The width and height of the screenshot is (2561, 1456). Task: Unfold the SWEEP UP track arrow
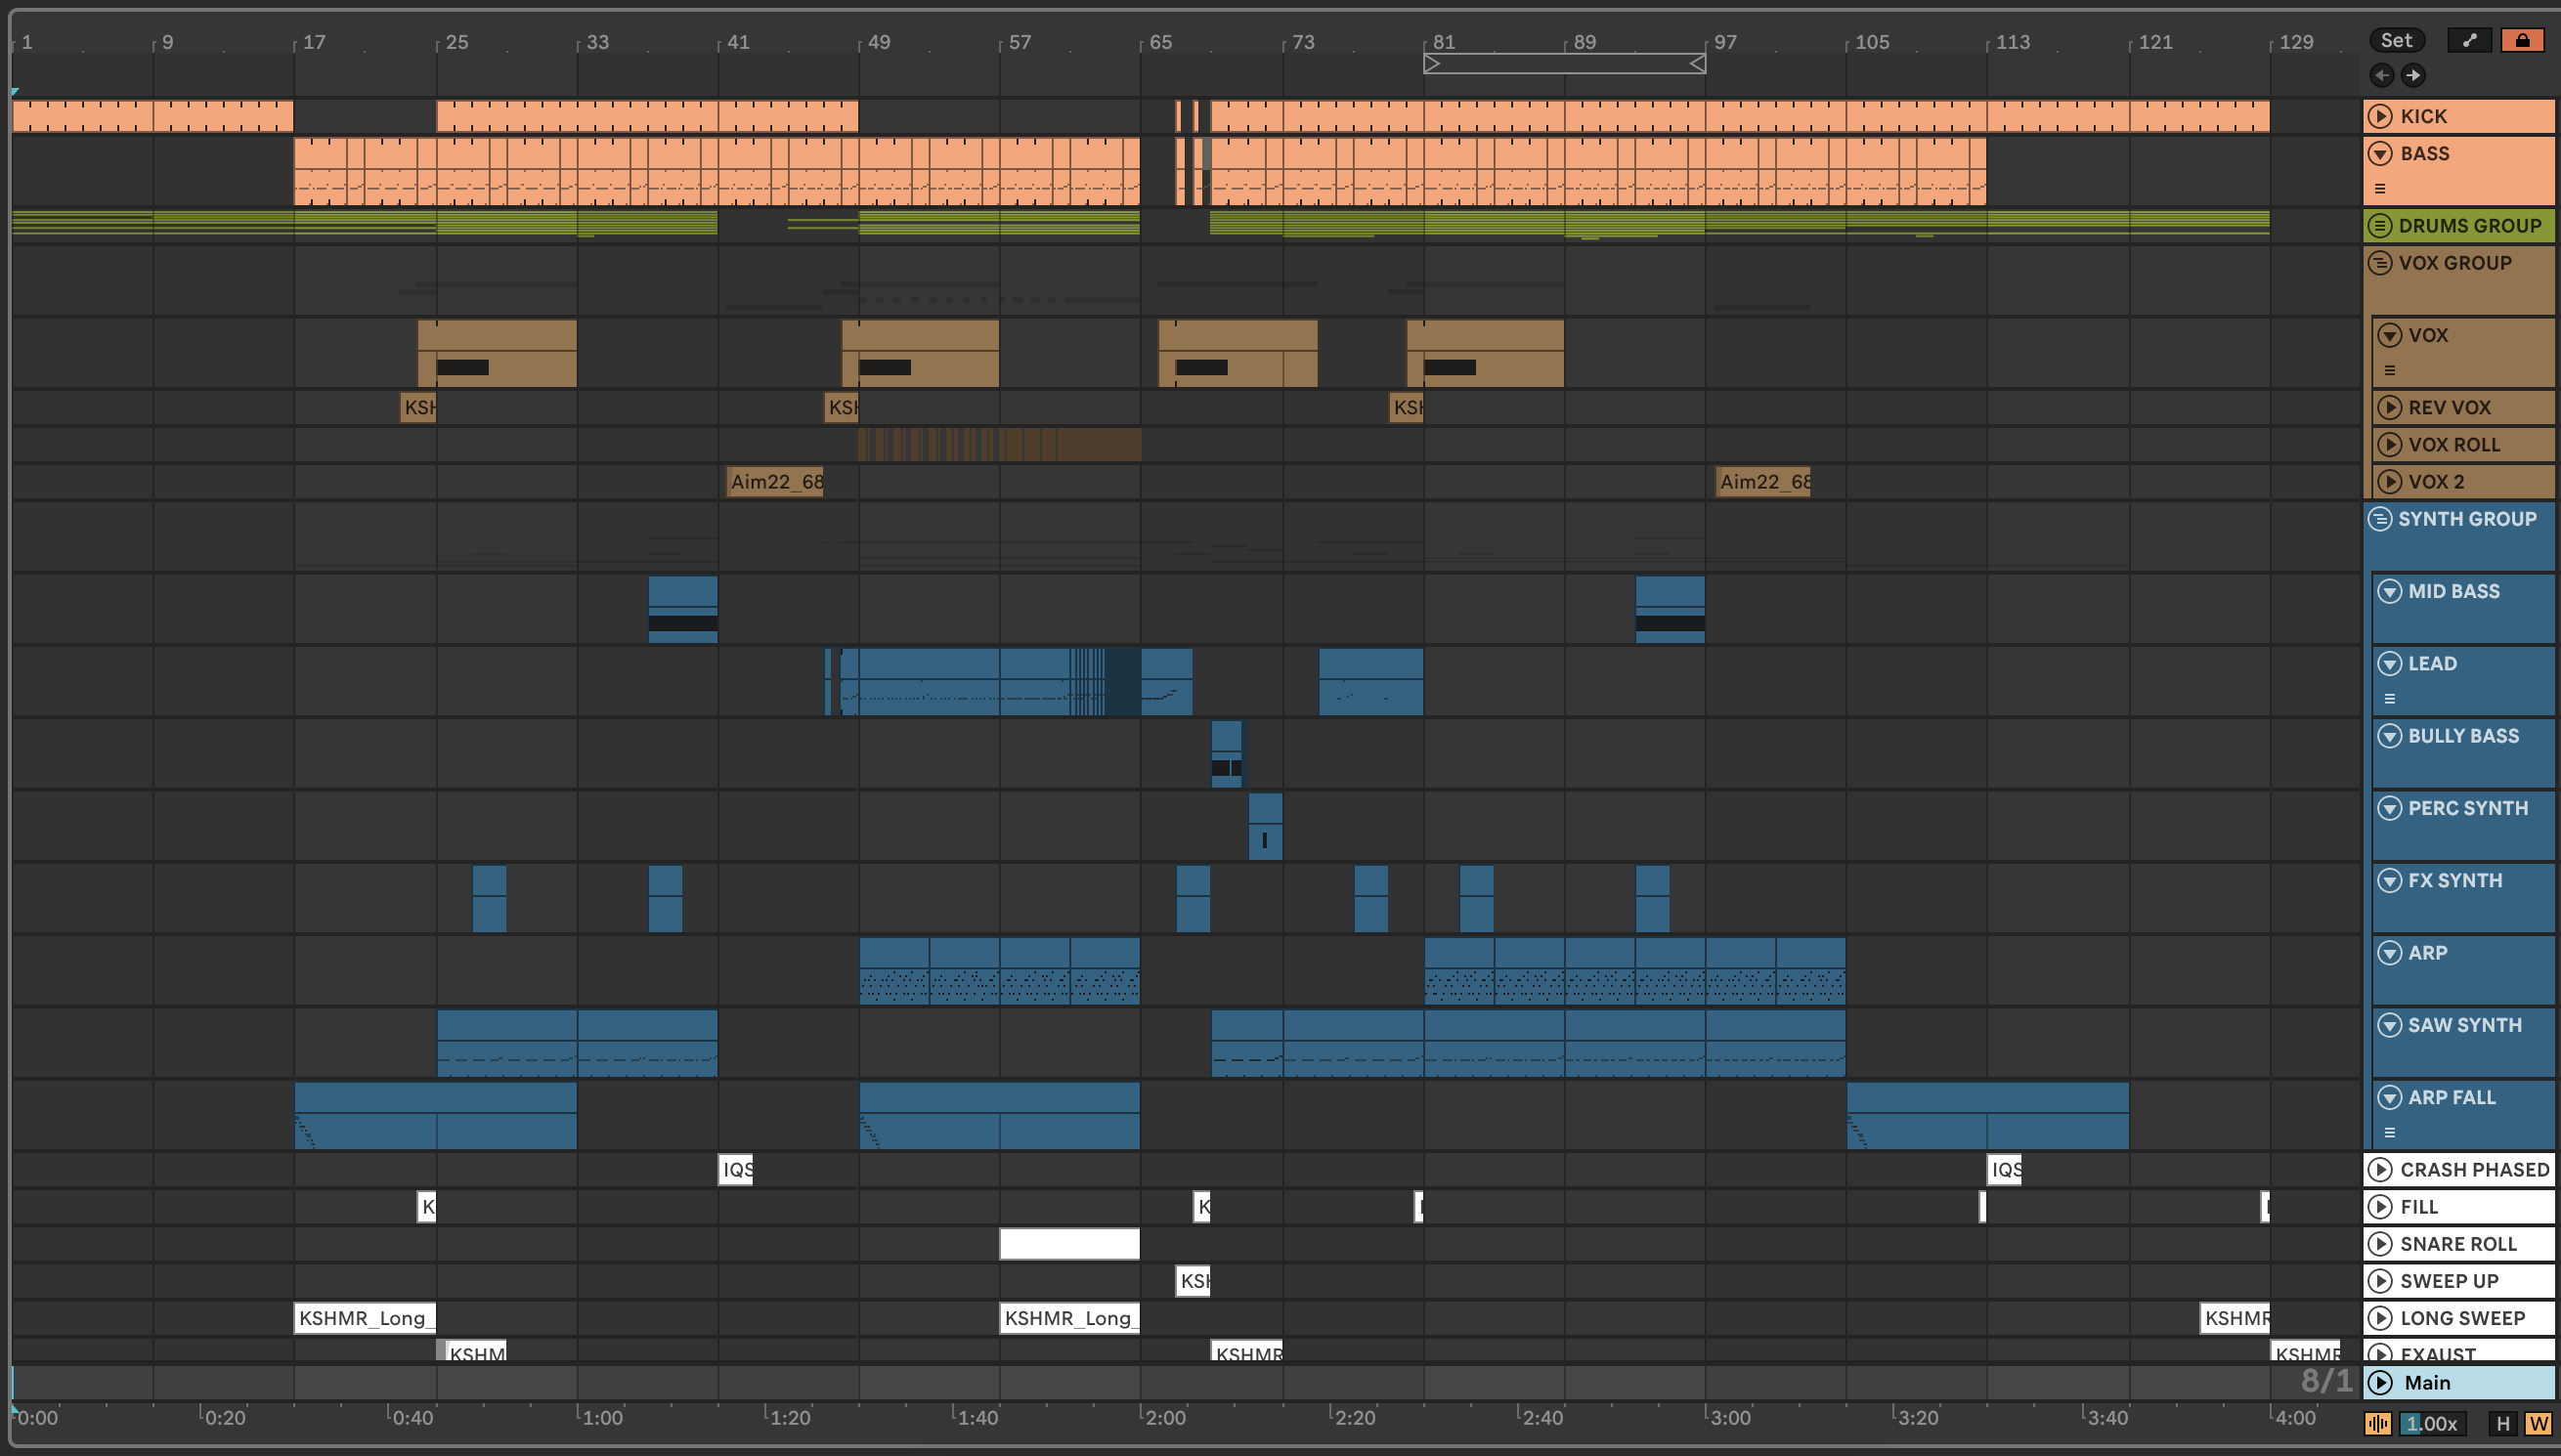coord(2380,1280)
